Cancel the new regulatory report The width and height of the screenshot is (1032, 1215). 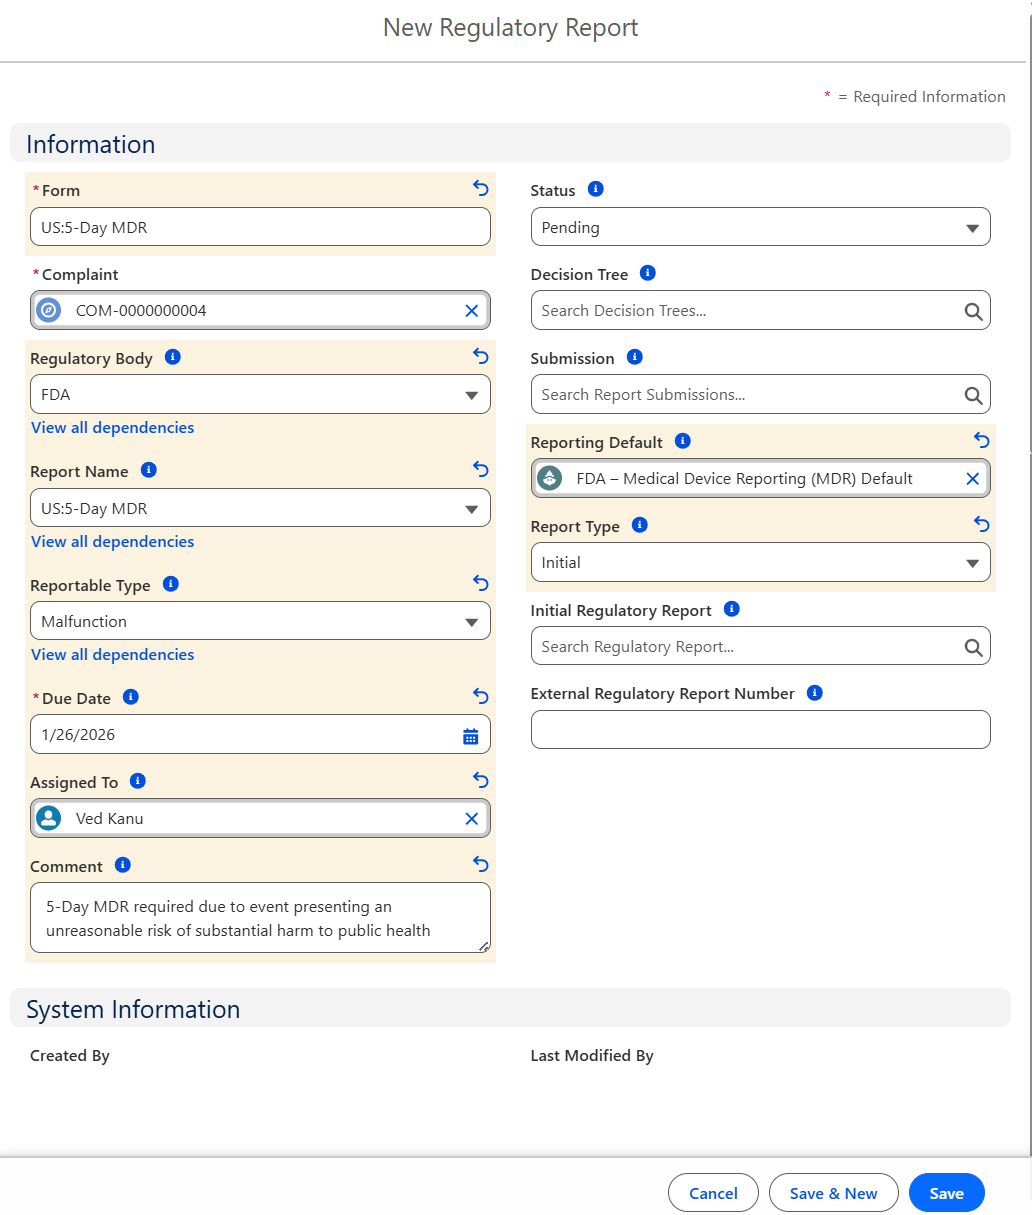(x=713, y=1193)
